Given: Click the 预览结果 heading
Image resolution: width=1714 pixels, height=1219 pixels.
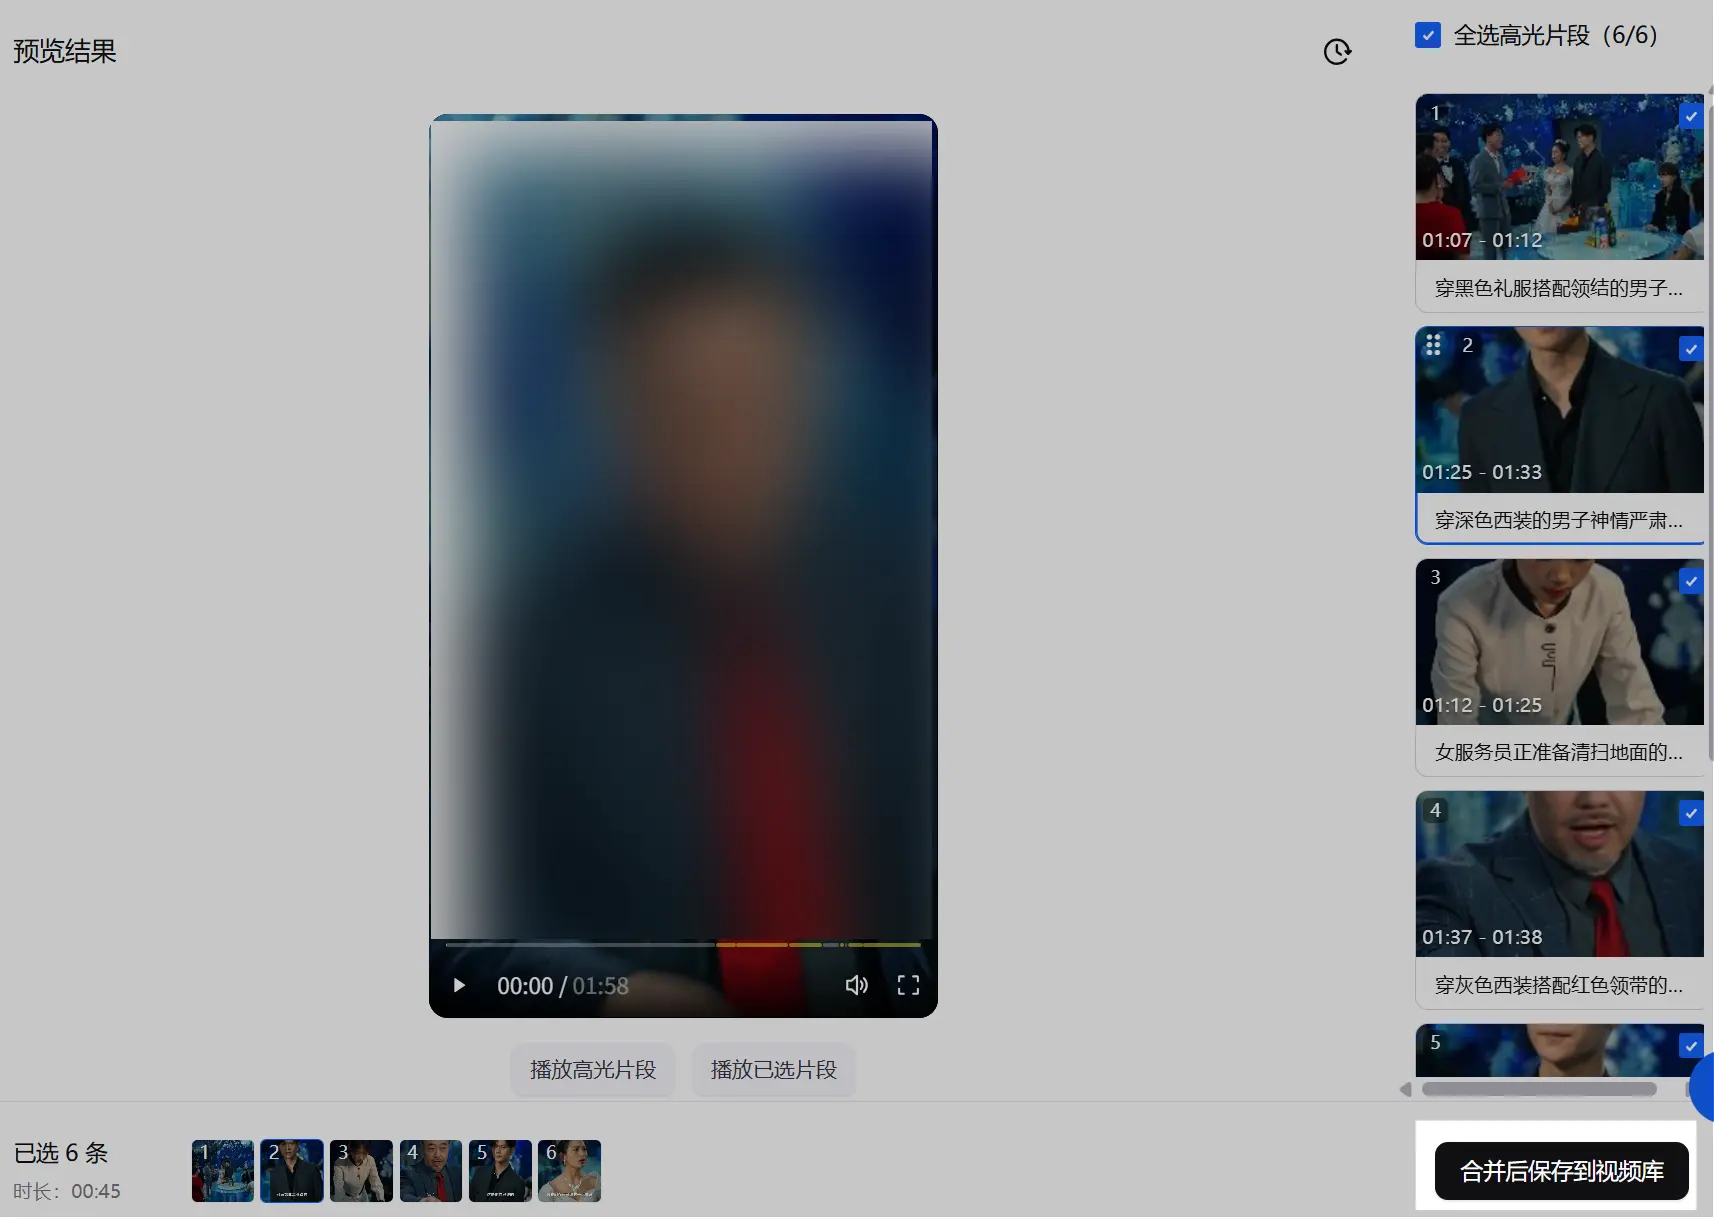Looking at the screenshot, I should 65,51.
